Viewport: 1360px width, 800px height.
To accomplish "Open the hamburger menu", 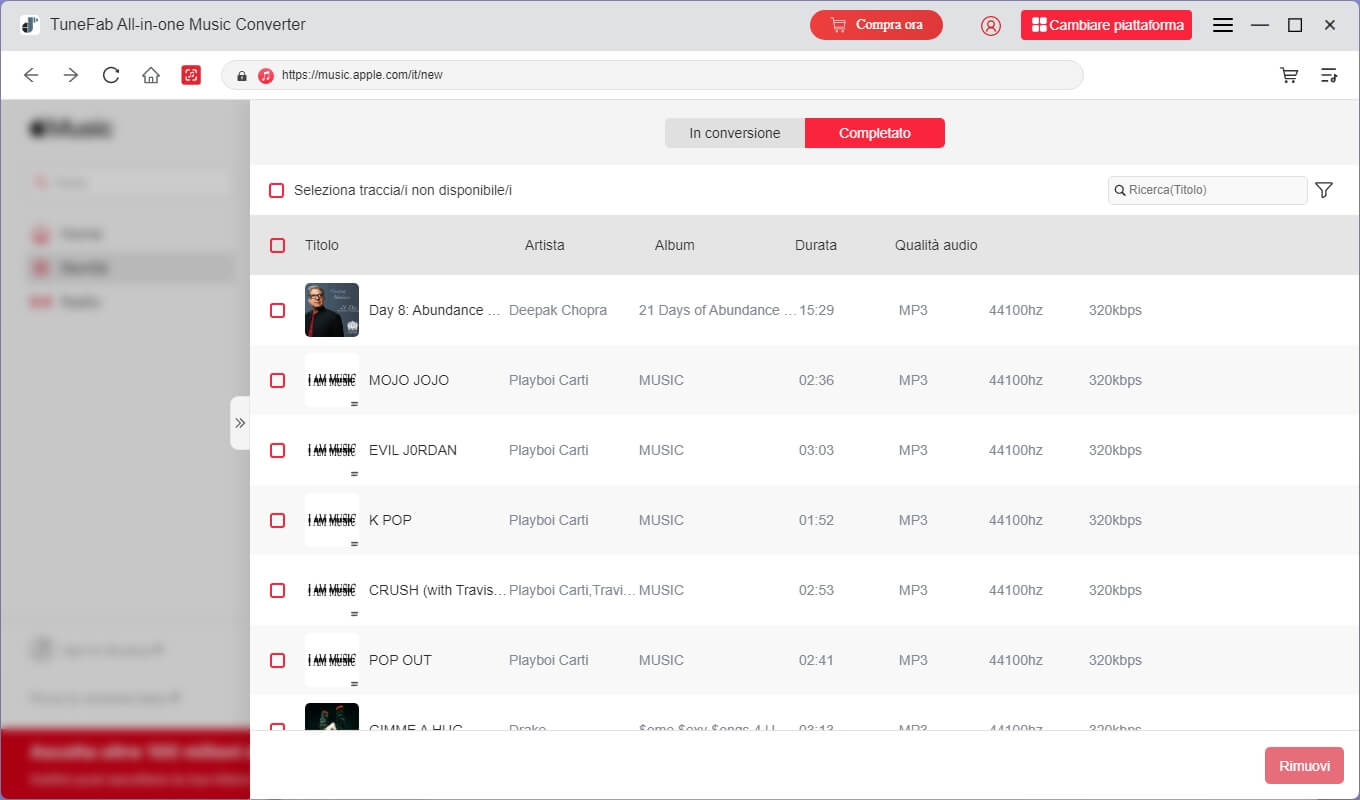I will [1222, 25].
